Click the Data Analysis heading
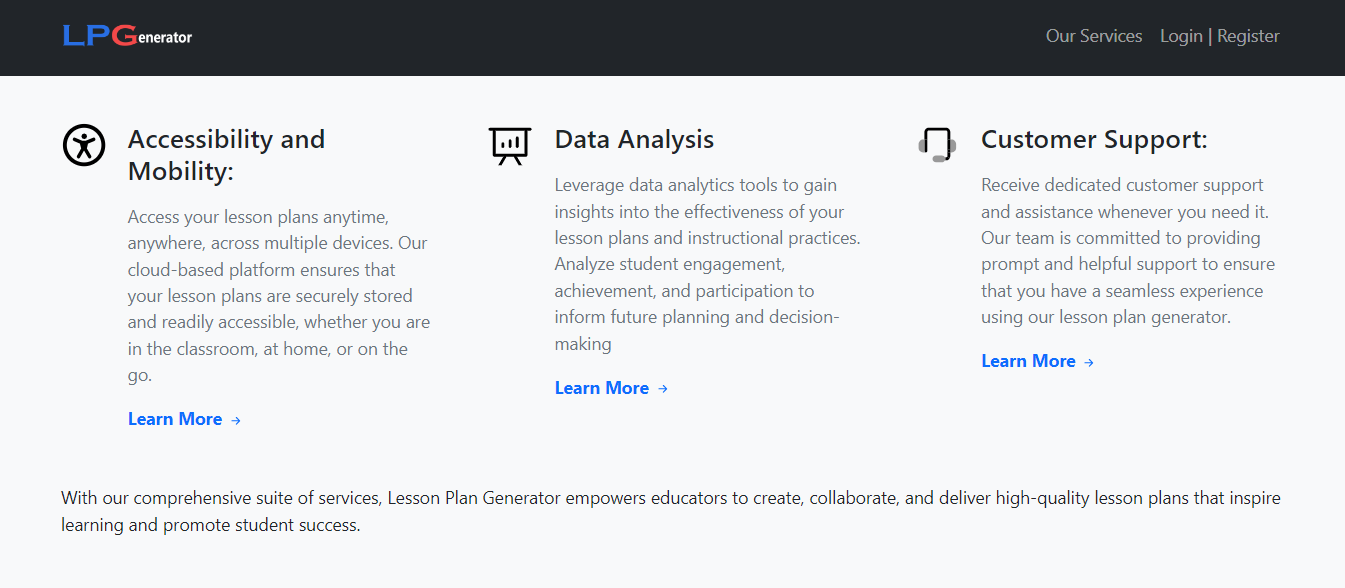This screenshot has height=588, width=1345. (634, 139)
